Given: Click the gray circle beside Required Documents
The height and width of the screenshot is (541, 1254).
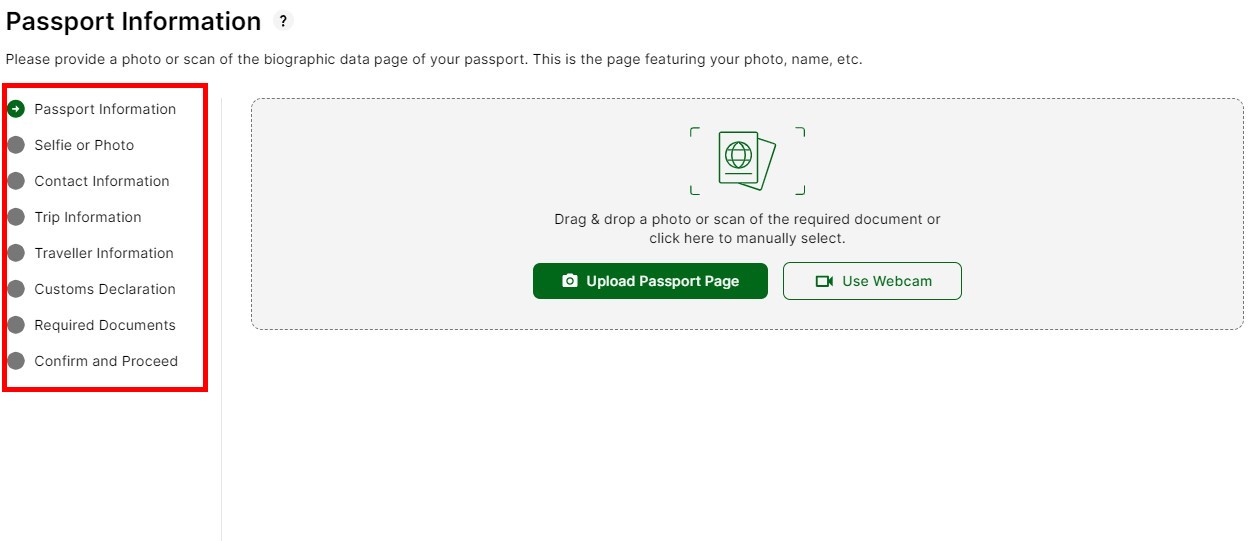Looking at the screenshot, I should (x=16, y=325).
